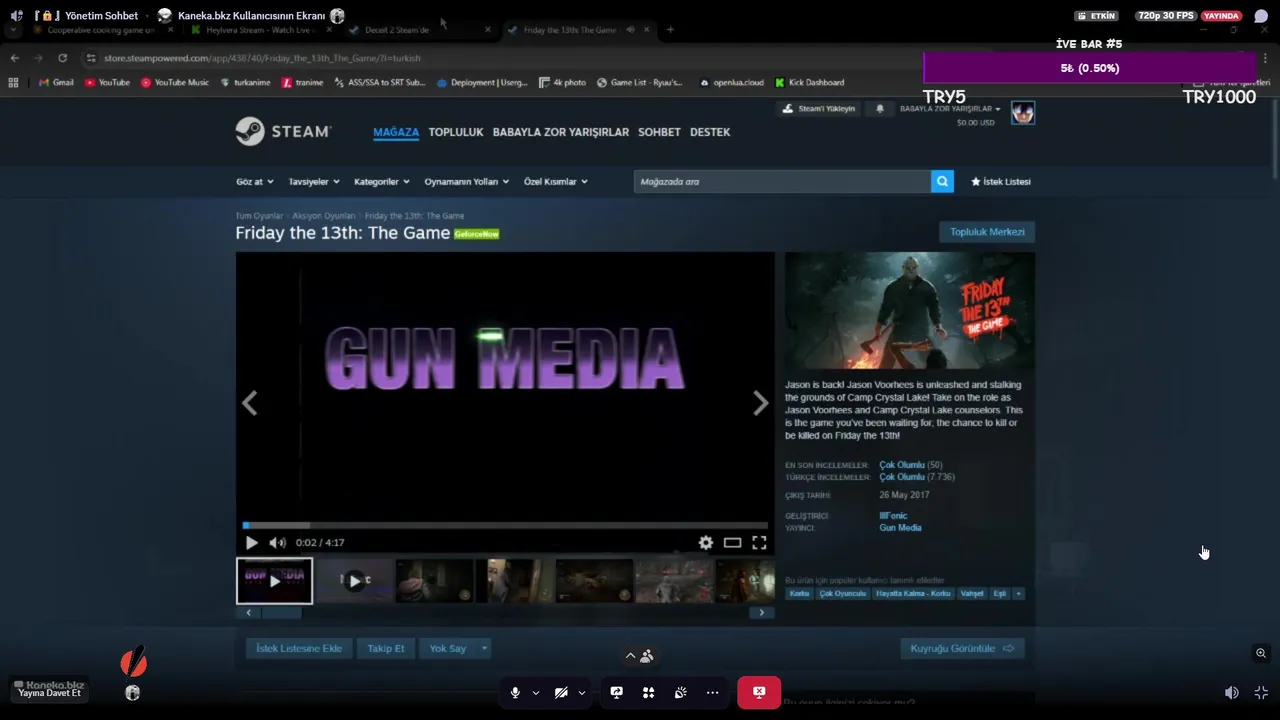Viewport: 1280px width, 720px height.
Task: Toggle the microphone in the call bar
Action: pyautogui.click(x=515, y=692)
